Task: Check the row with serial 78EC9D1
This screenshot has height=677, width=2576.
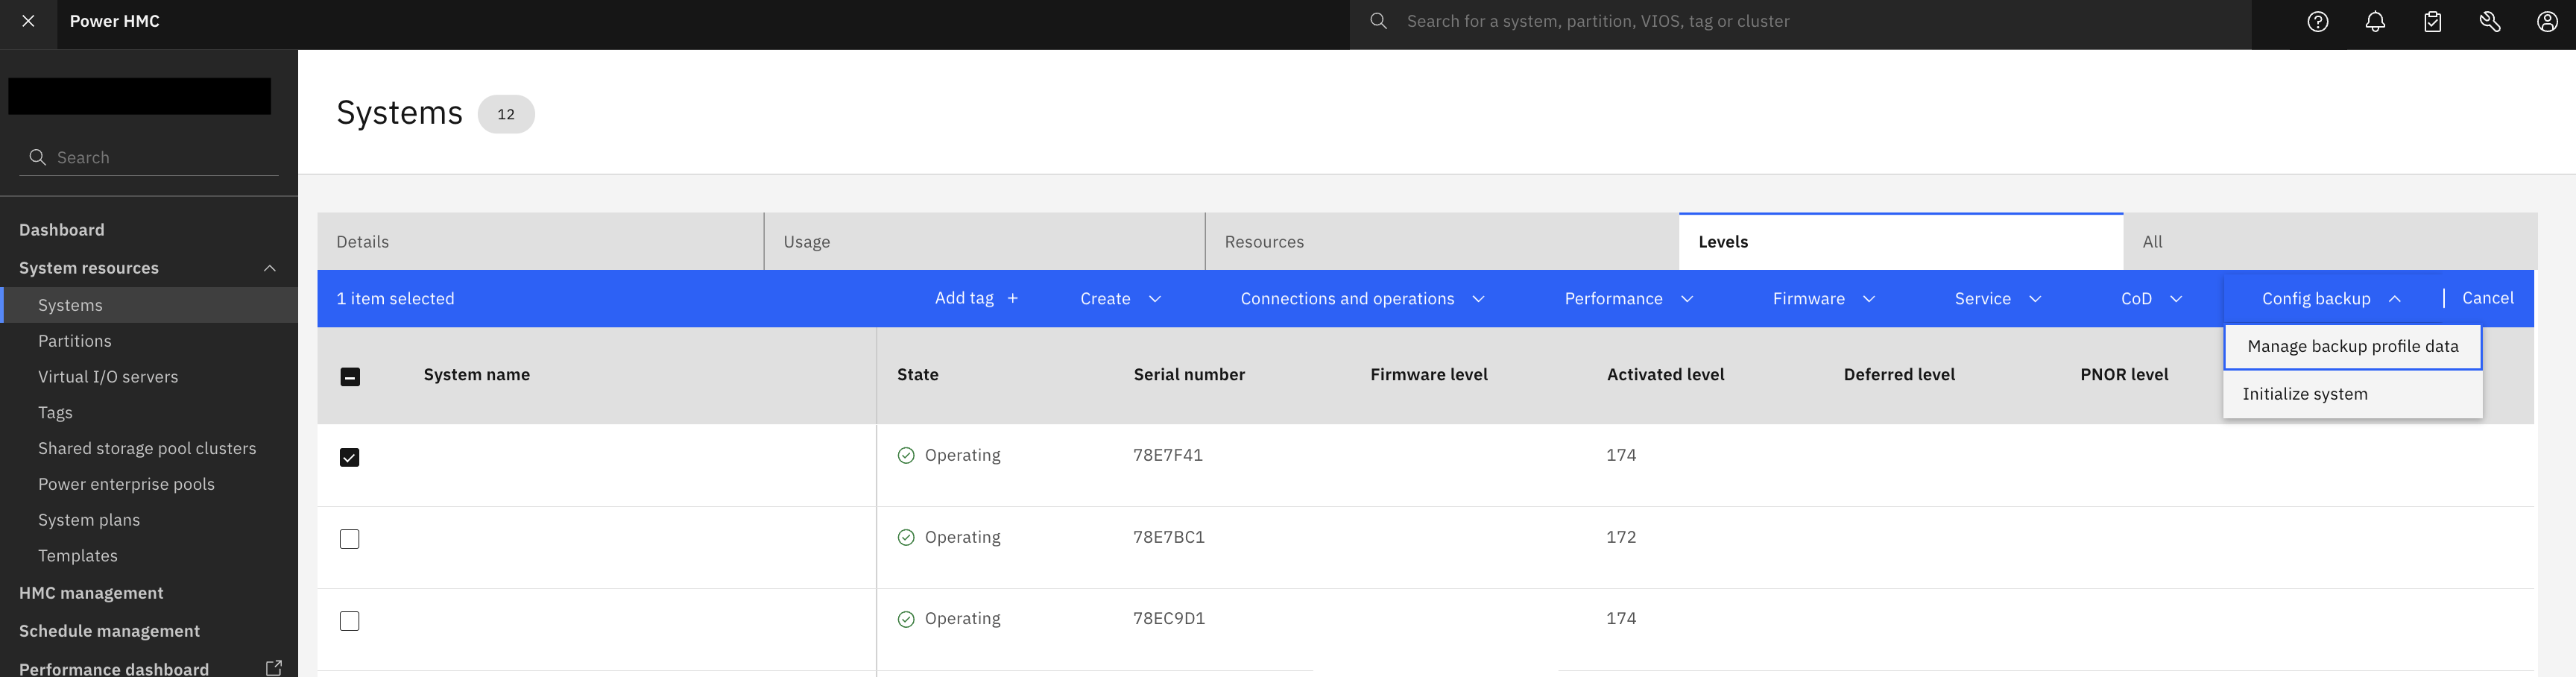Action: coord(350,622)
